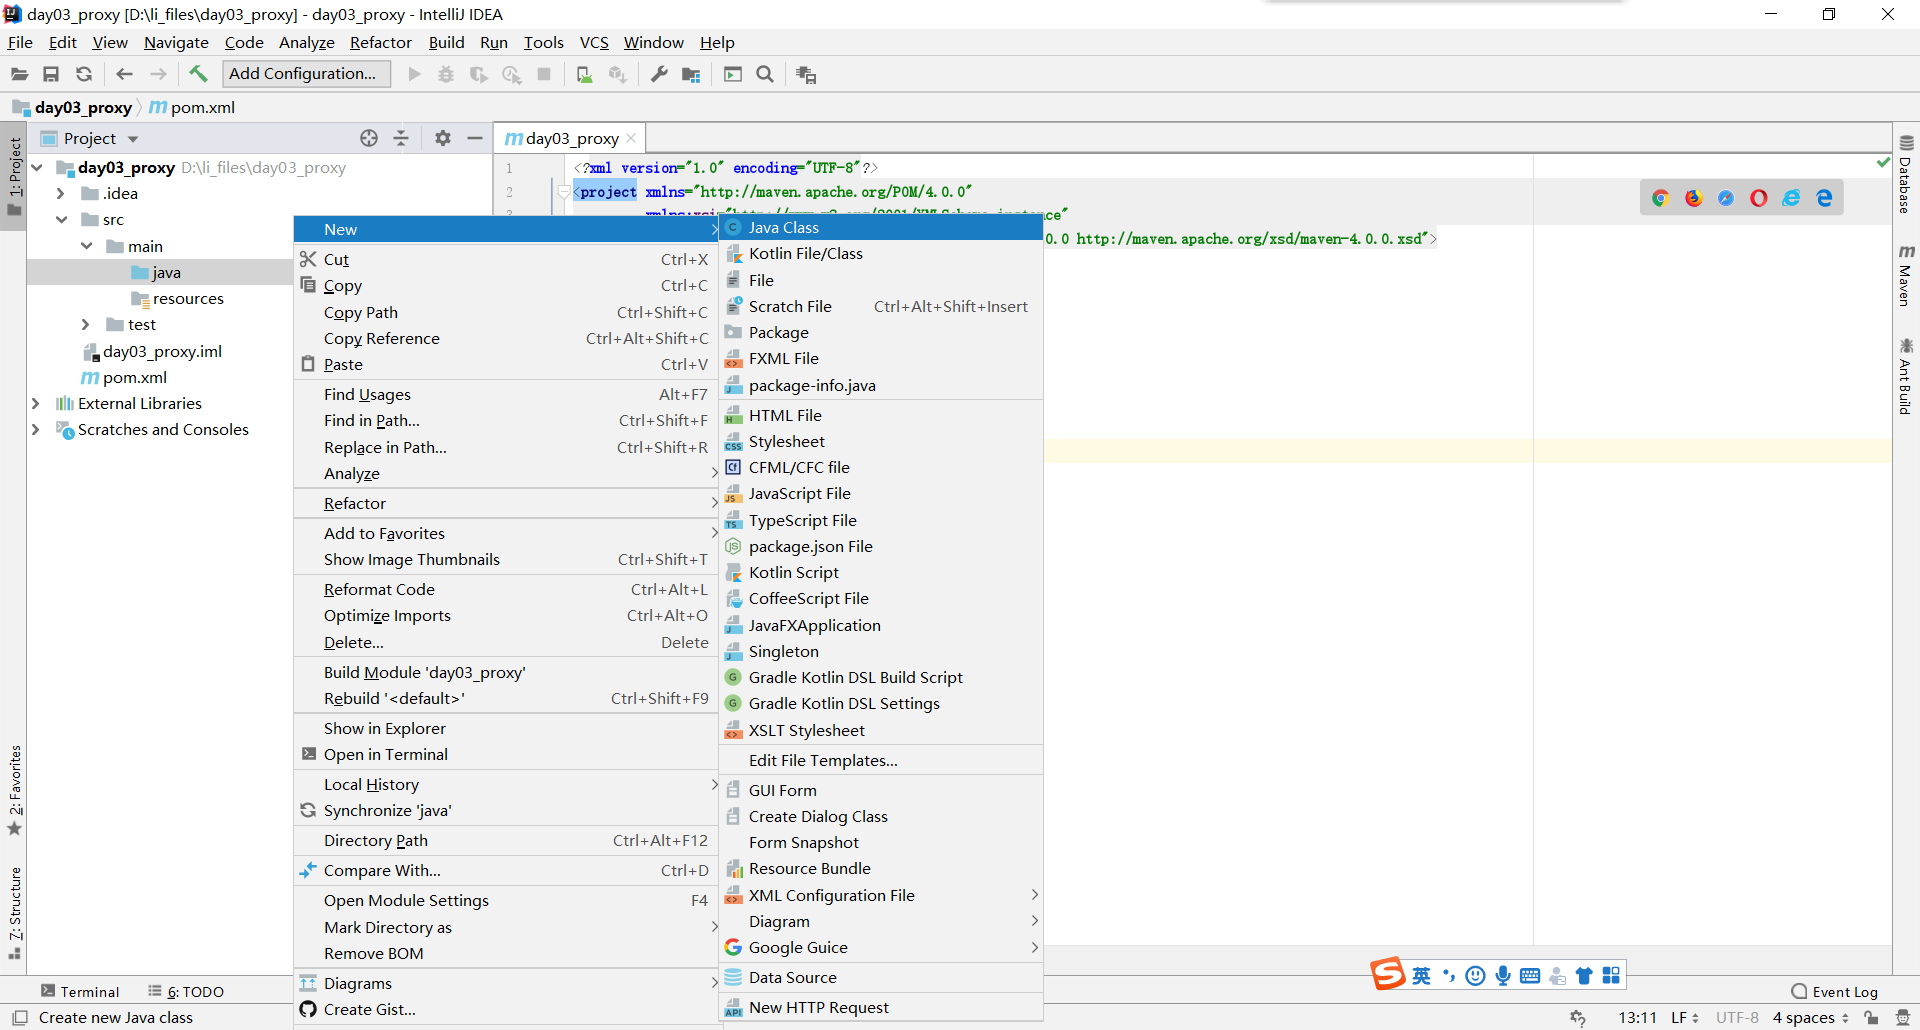This screenshot has height=1030, width=1920.
Task: Choose Kotlin File/Class in New submenu
Action: click(x=881, y=254)
